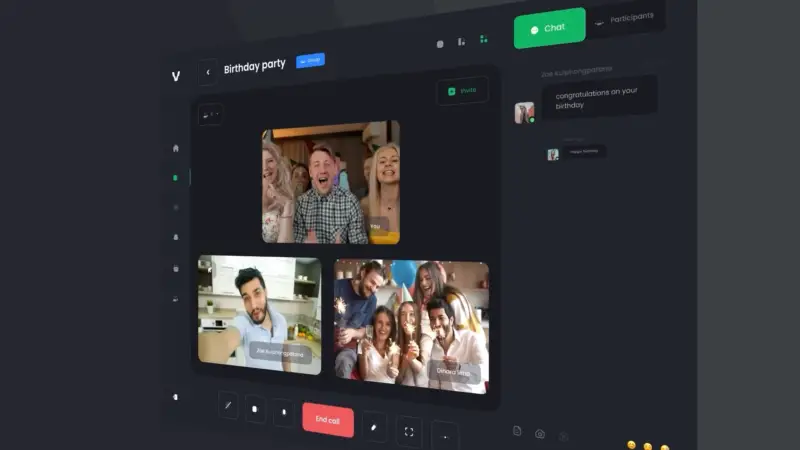
Task: Switch to the Chat tab
Action: tap(549, 28)
